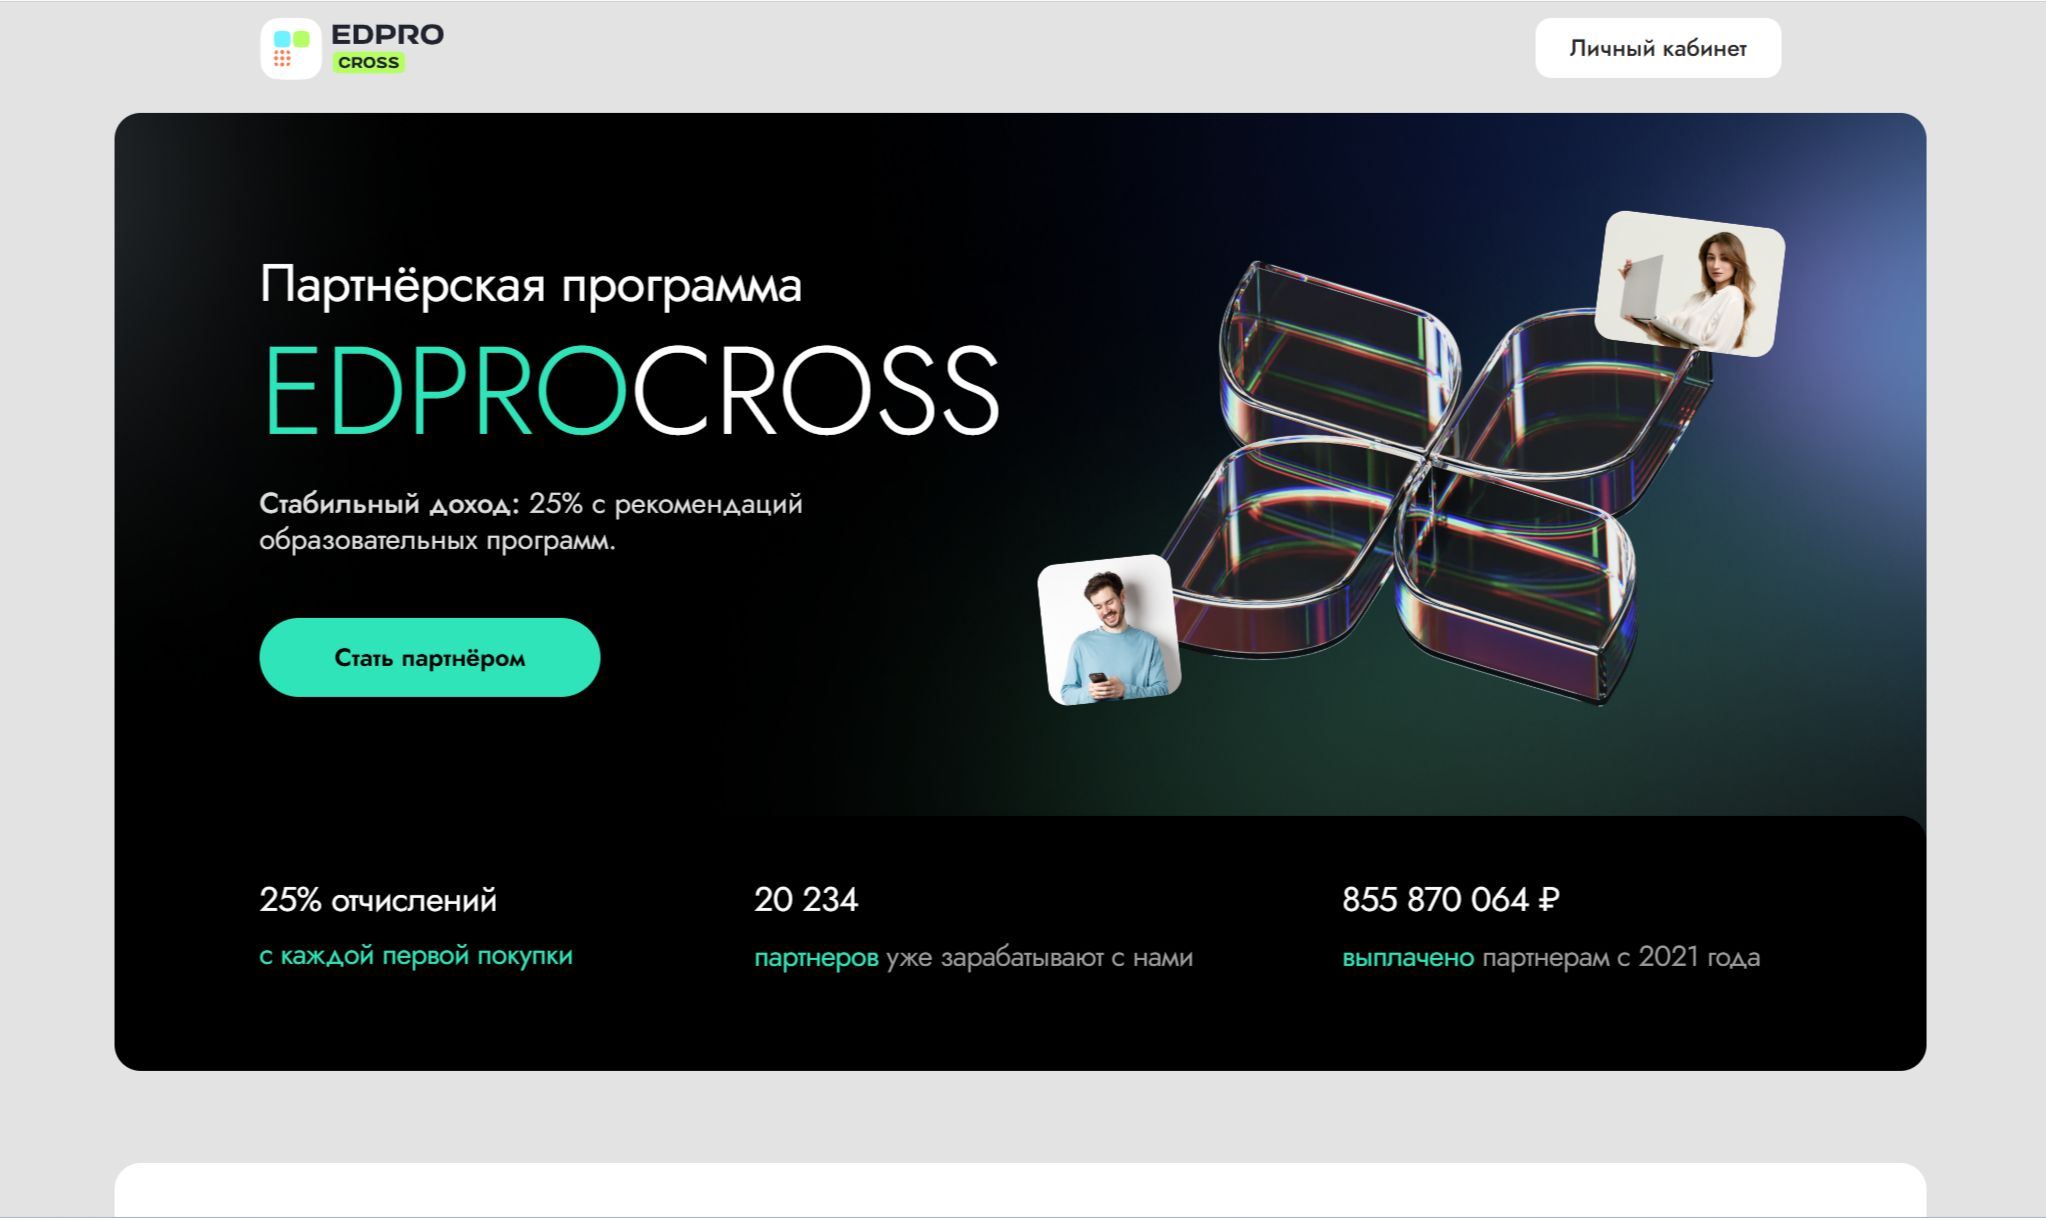Click the green CROSS badge in header
Screen dimensions: 2046x1218
pyautogui.click(x=368, y=62)
